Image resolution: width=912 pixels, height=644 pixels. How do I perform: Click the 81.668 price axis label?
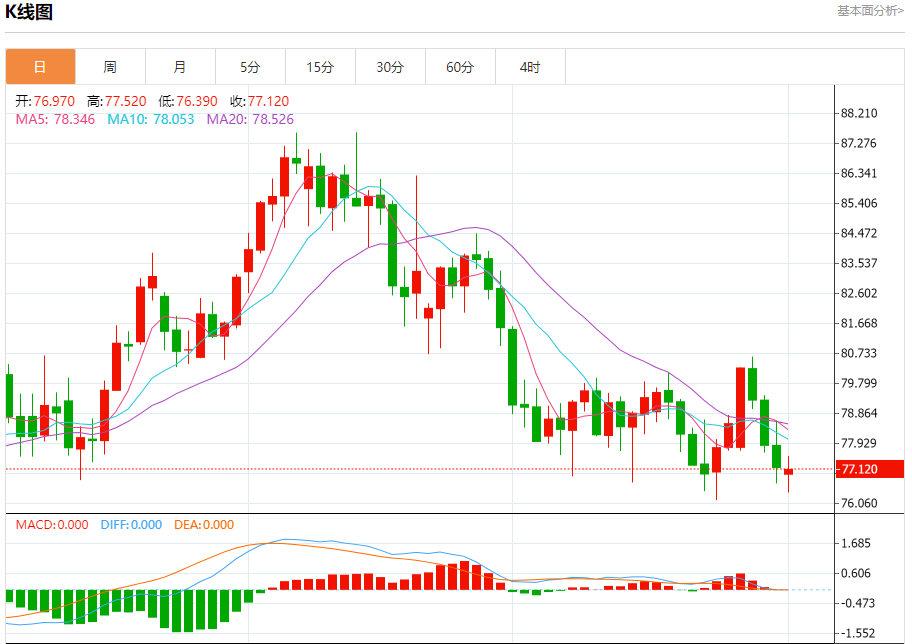point(859,323)
